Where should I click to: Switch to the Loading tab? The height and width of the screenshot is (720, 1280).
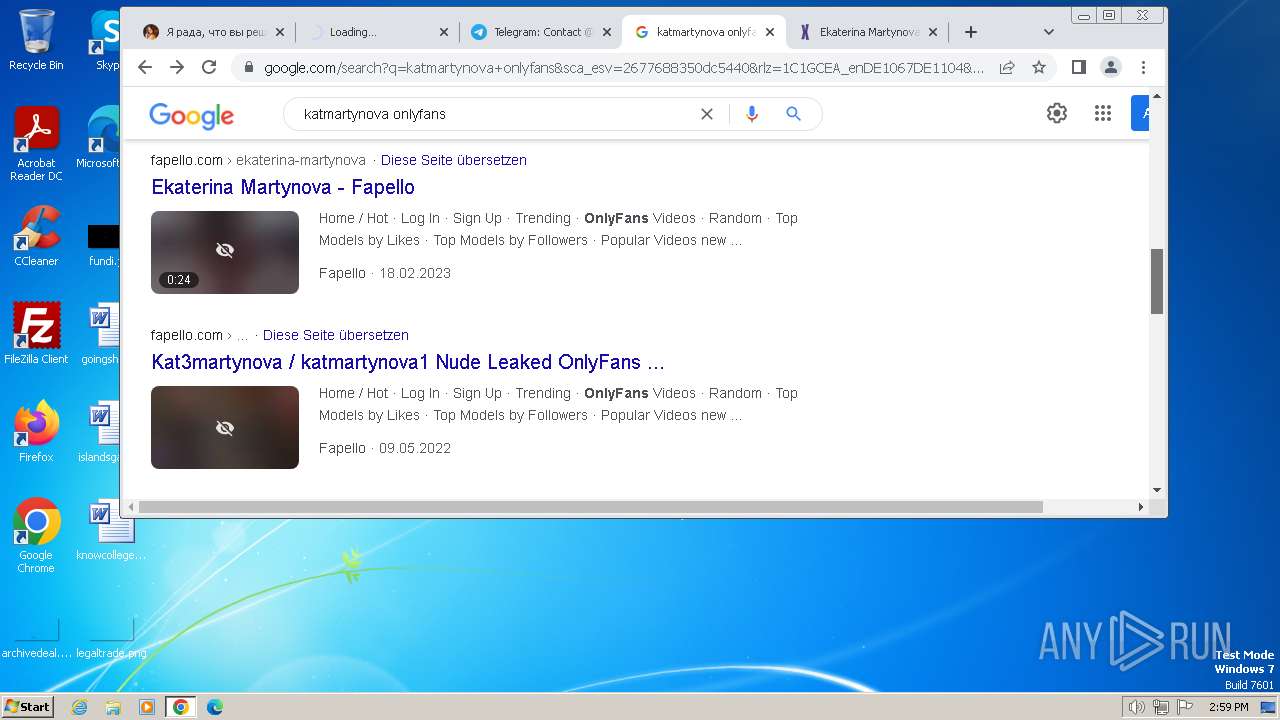click(377, 32)
